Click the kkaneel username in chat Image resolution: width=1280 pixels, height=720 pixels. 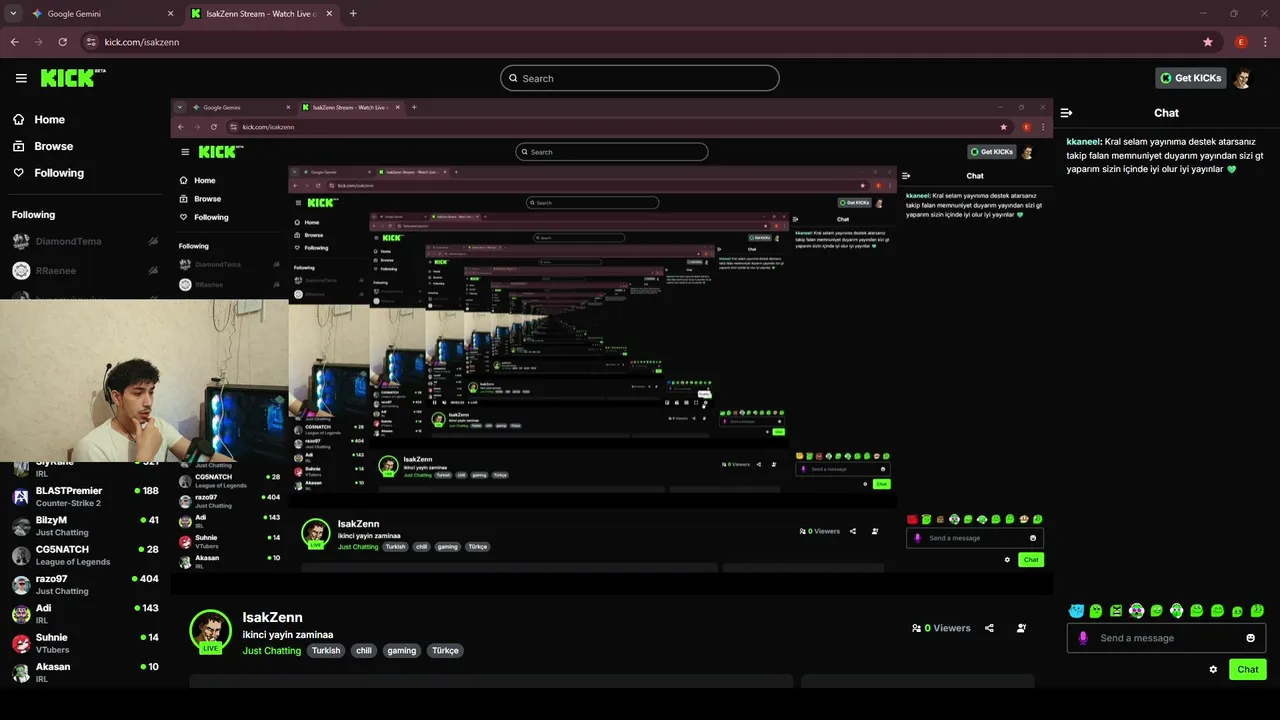coord(1083,142)
